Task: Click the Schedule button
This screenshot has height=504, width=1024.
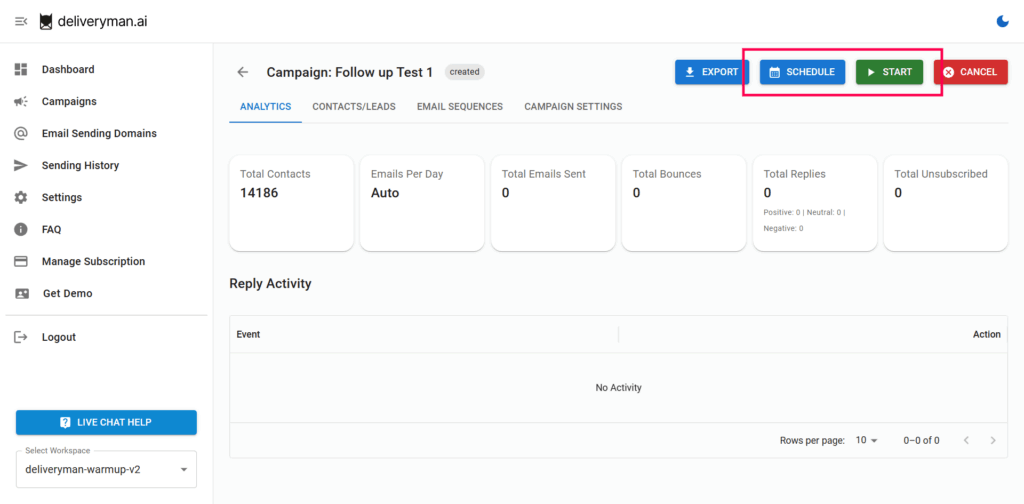Action: (802, 72)
